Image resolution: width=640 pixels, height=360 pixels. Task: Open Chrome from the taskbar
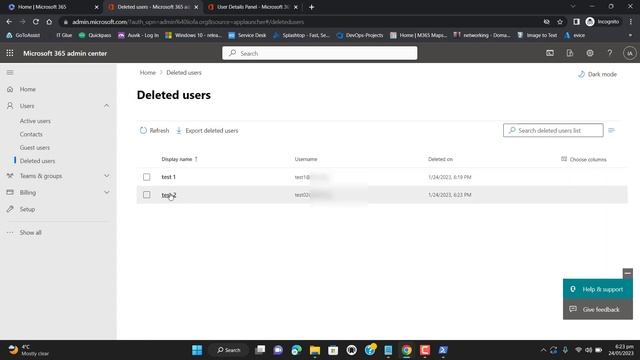click(407, 350)
